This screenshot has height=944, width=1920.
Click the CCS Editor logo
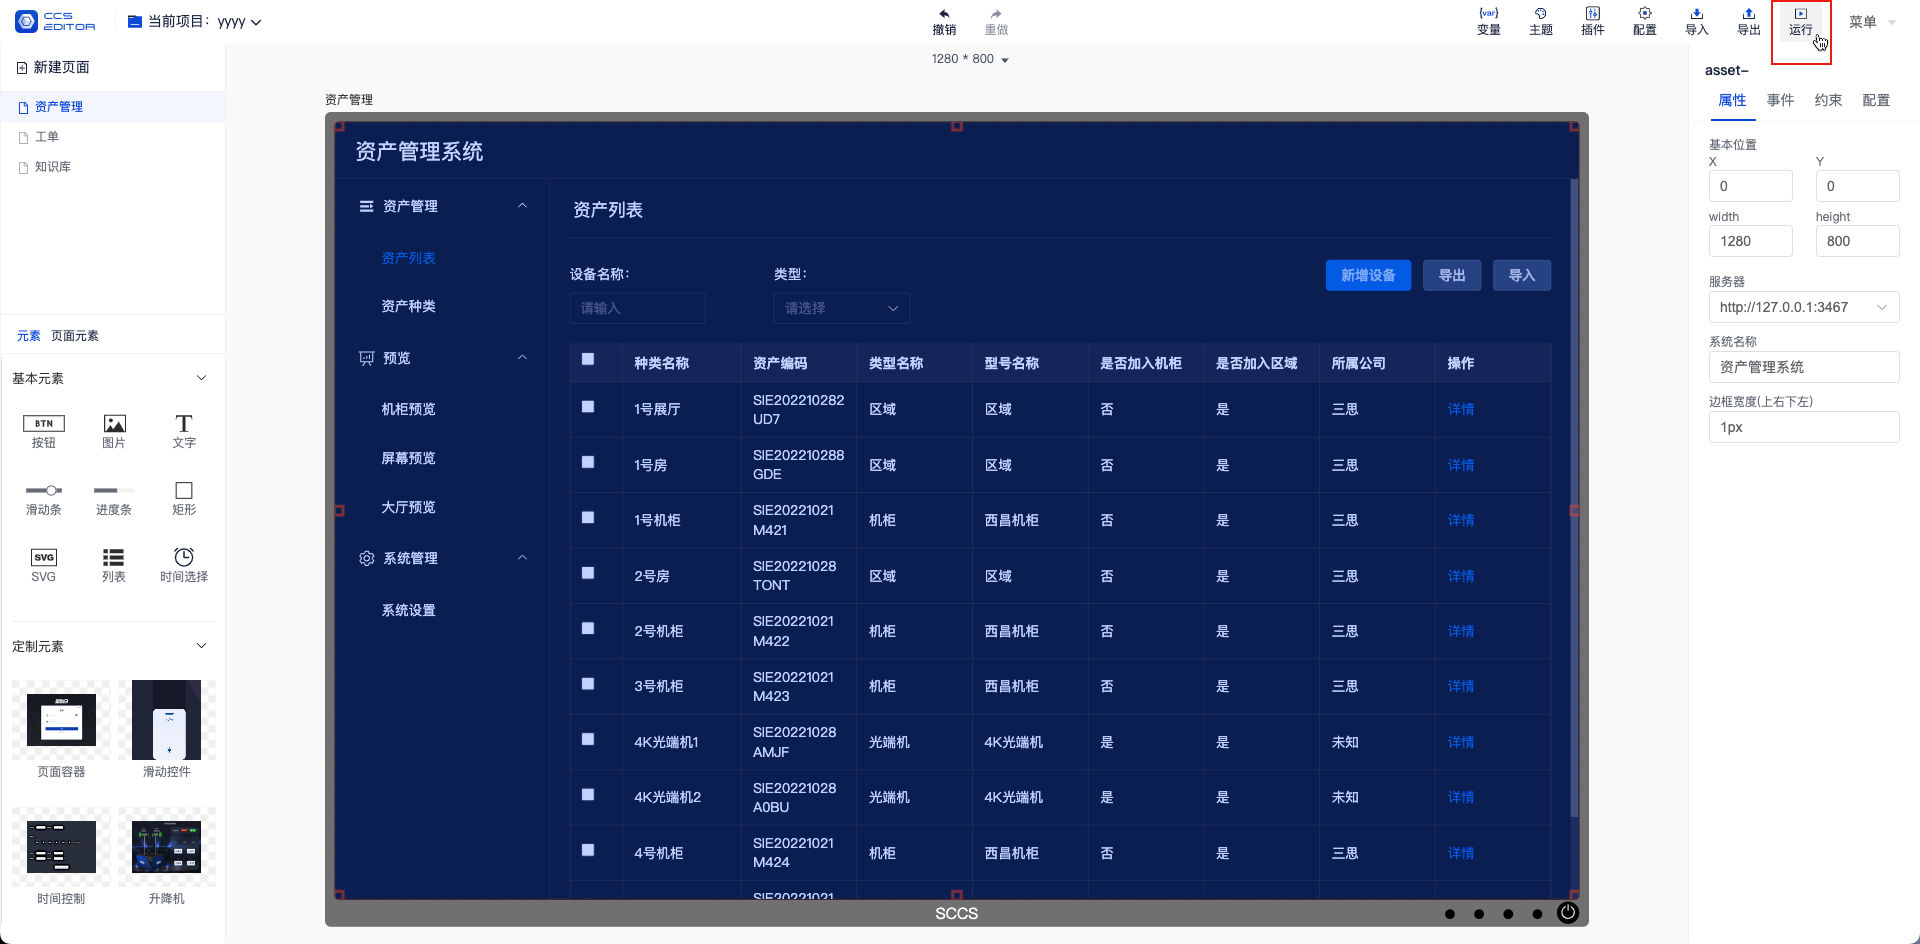pos(56,21)
